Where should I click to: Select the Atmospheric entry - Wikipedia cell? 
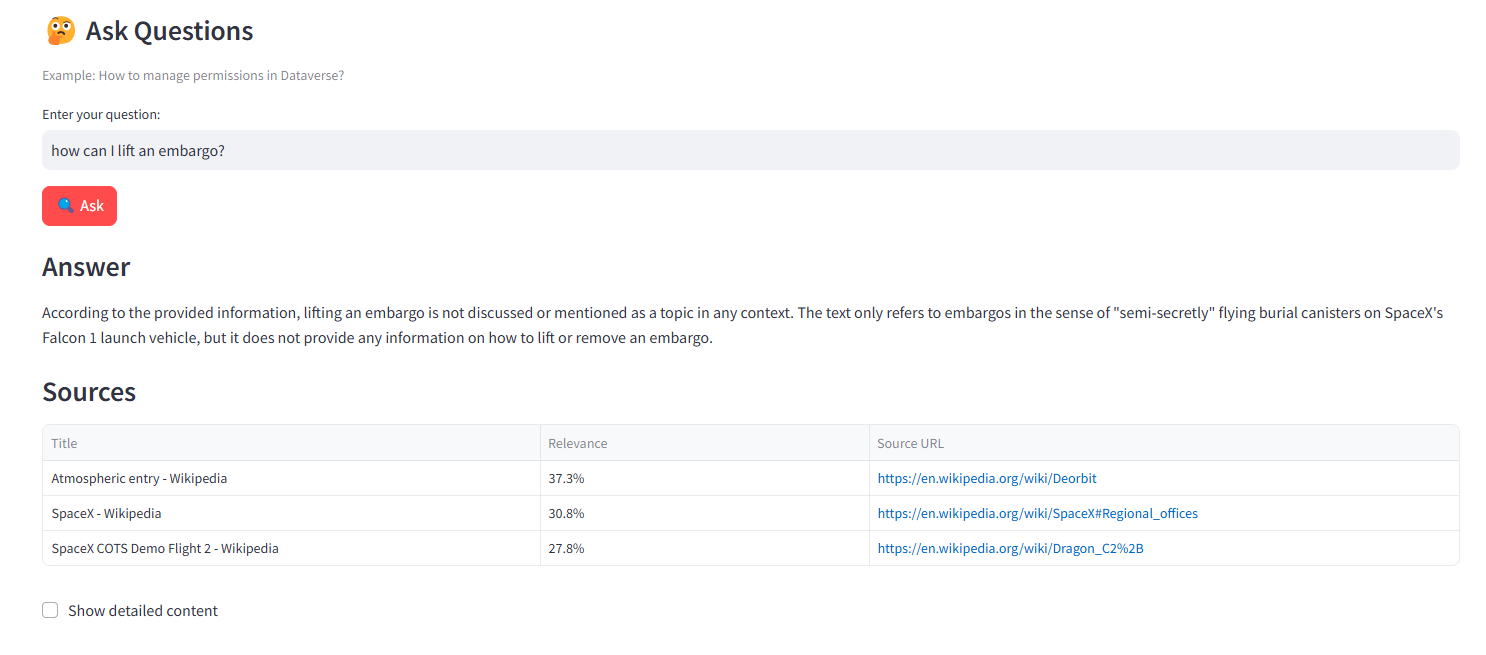(x=139, y=479)
